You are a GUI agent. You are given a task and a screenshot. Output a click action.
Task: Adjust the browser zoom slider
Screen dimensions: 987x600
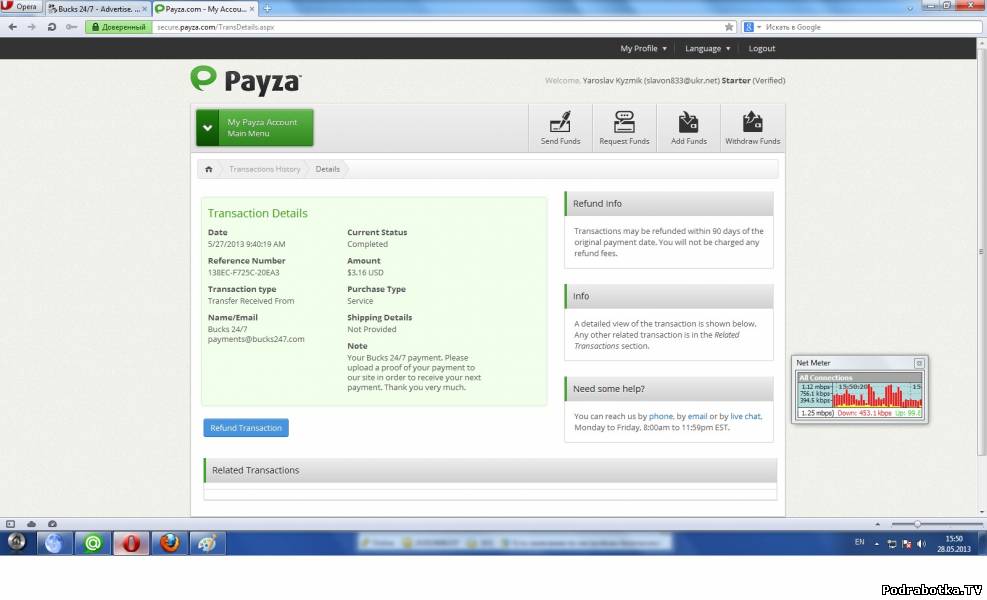click(x=917, y=524)
